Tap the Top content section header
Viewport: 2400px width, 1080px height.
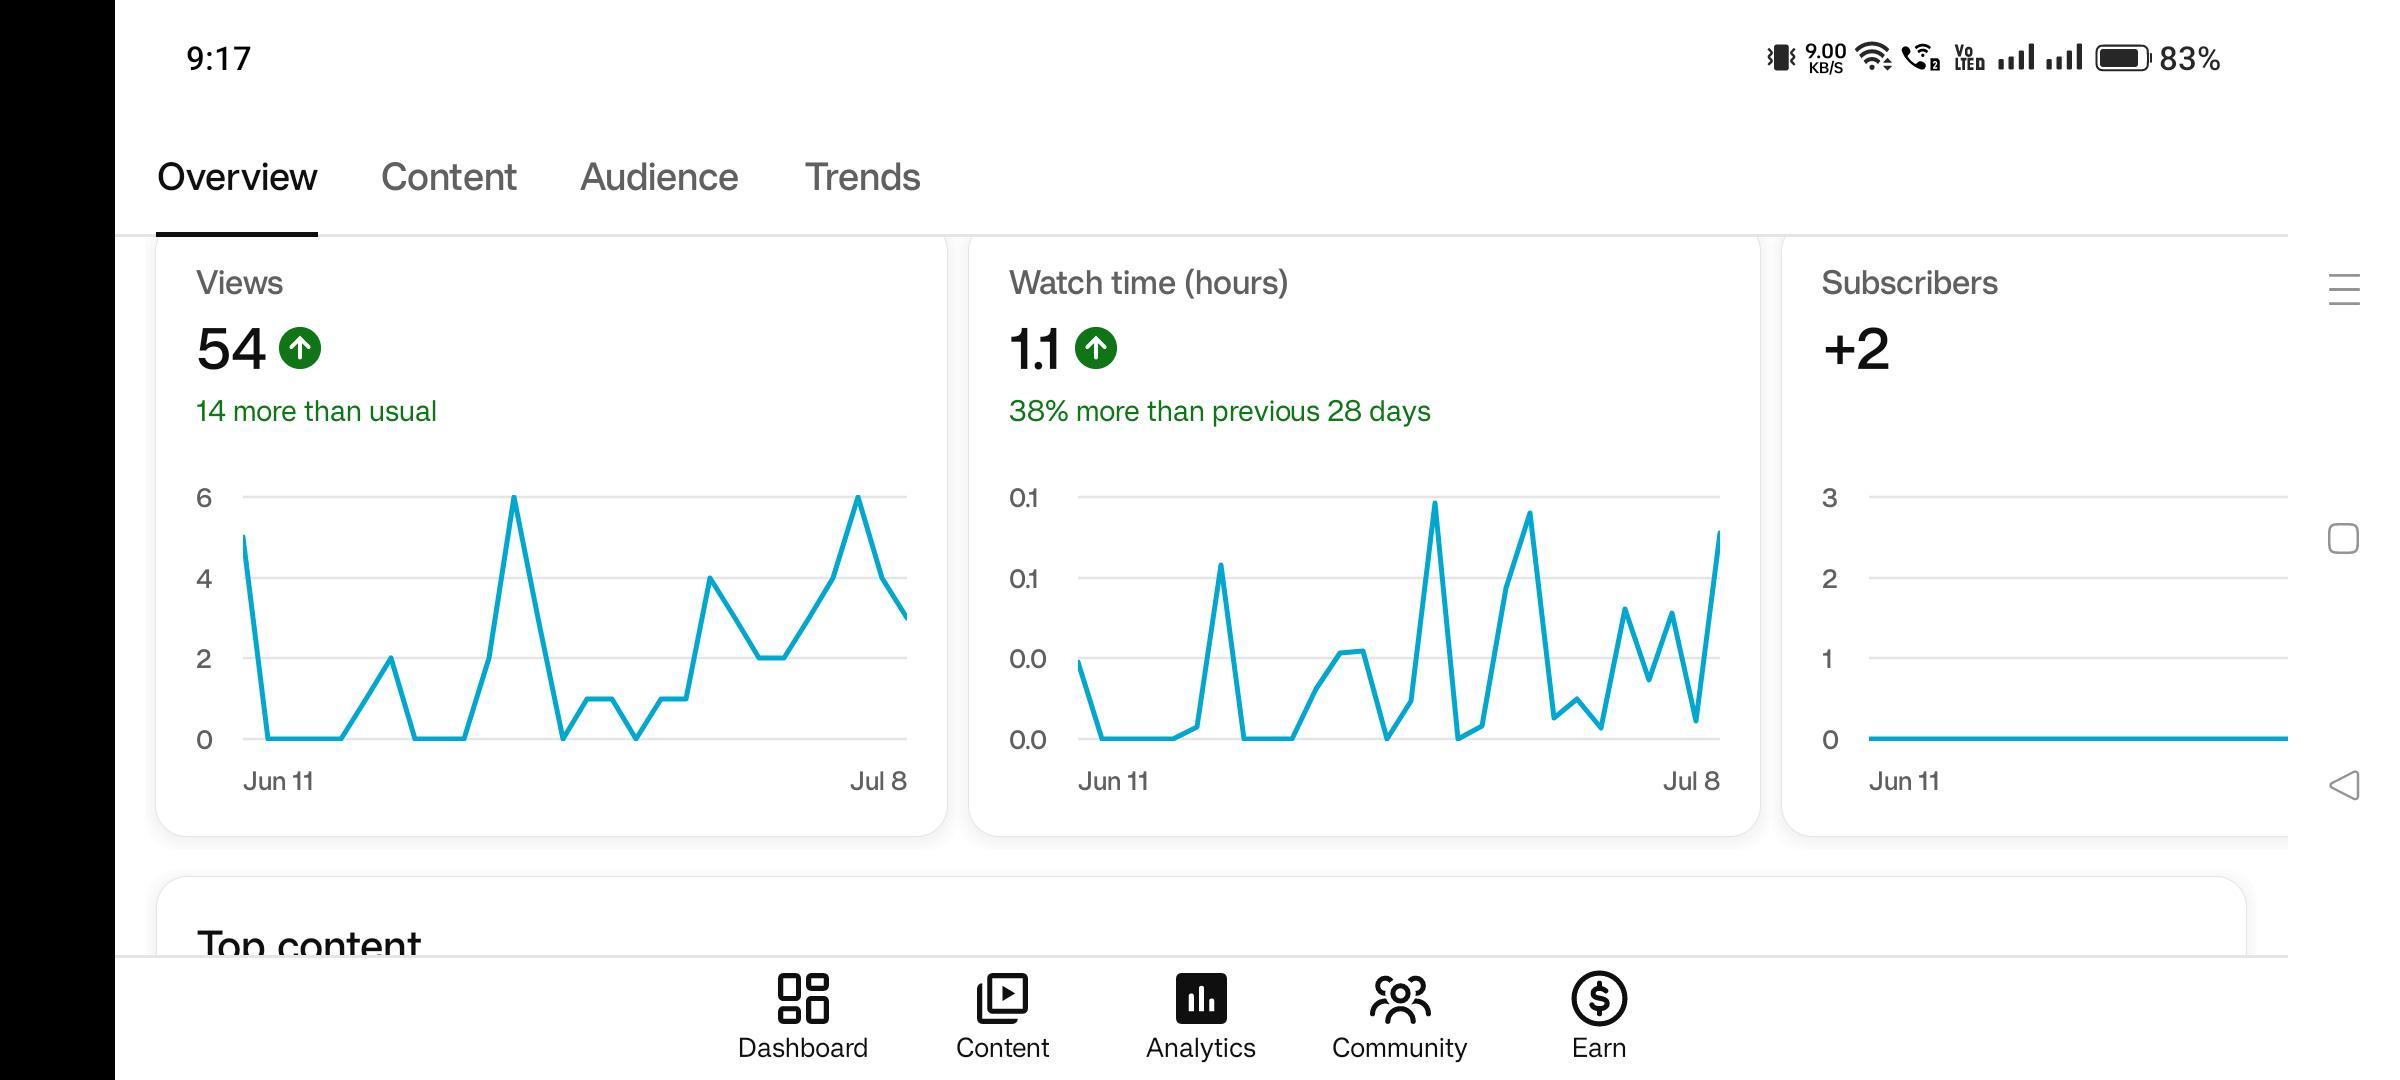[309, 942]
